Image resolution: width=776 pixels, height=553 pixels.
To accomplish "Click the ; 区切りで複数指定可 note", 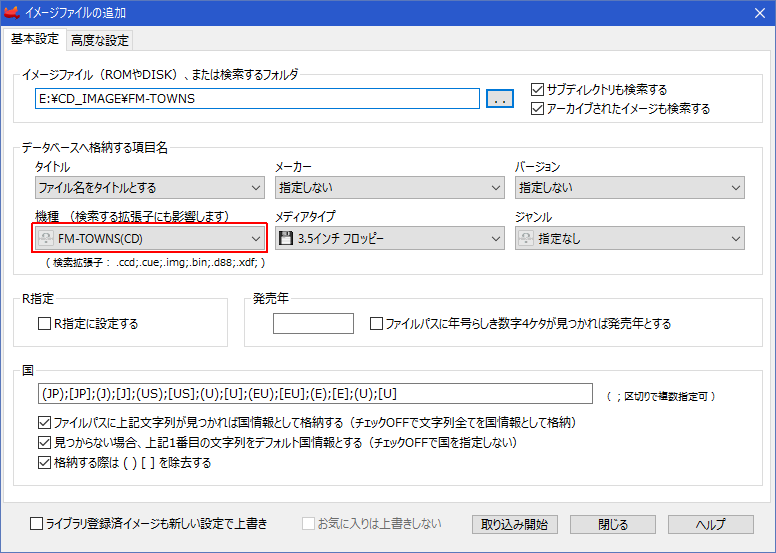I will (661, 396).
